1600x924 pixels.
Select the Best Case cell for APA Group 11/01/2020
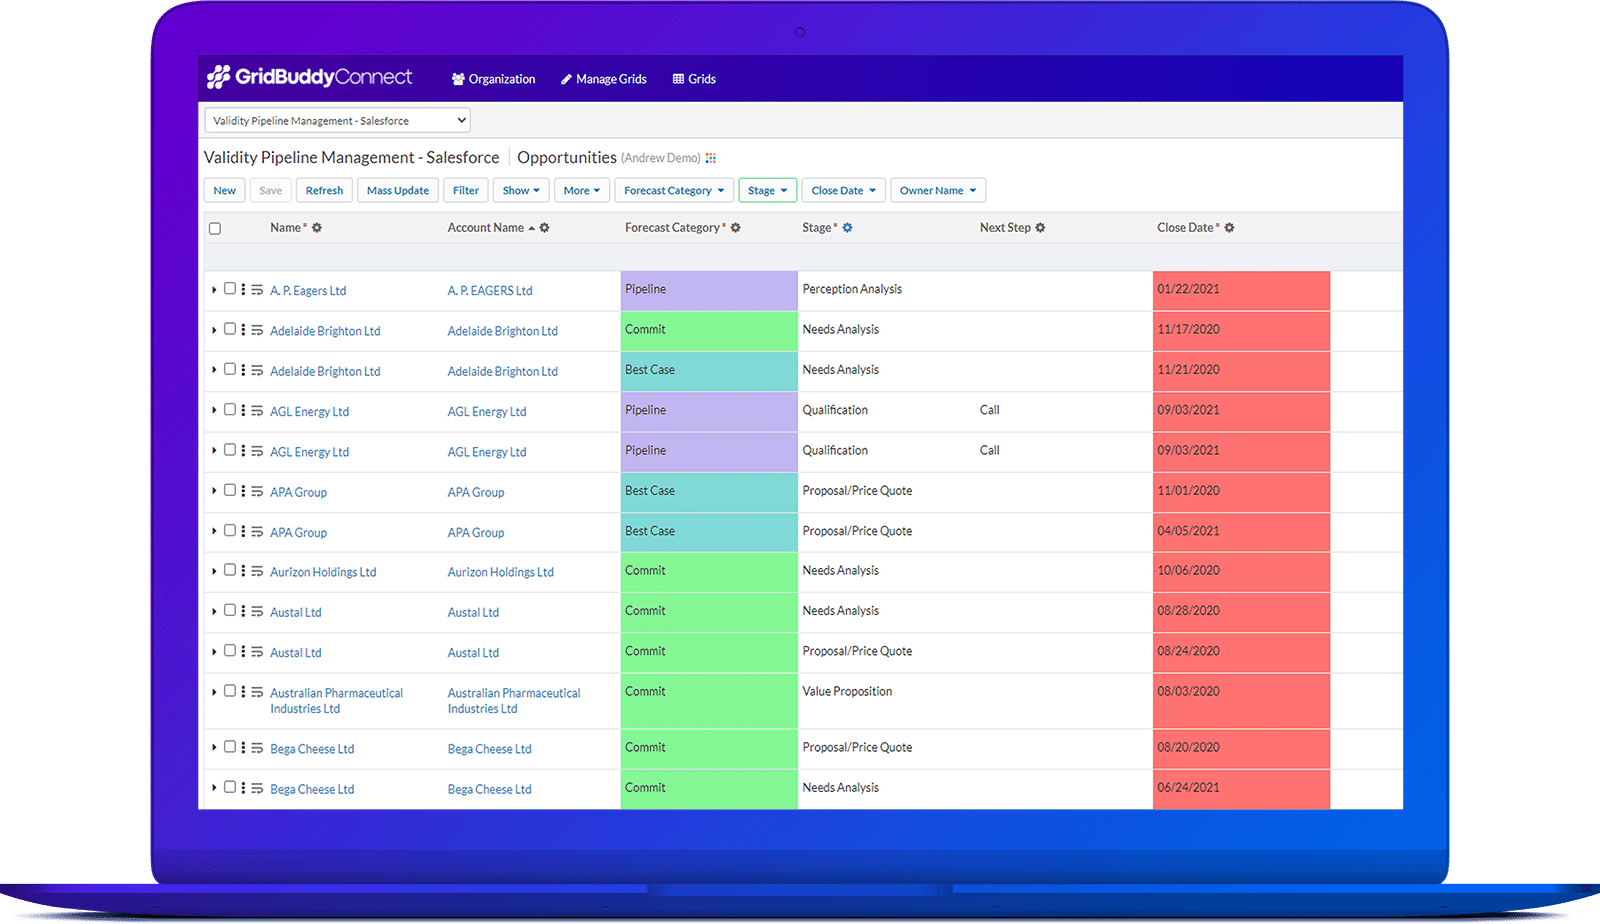(709, 492)
